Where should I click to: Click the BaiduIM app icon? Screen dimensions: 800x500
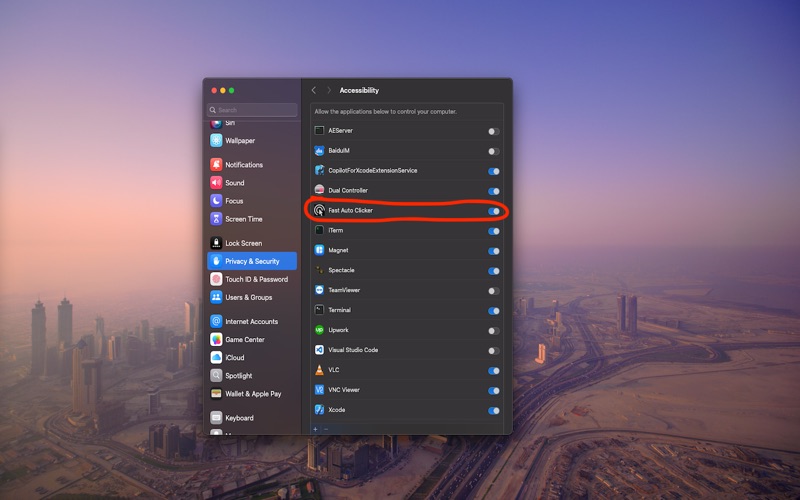[x=319, y=151]
